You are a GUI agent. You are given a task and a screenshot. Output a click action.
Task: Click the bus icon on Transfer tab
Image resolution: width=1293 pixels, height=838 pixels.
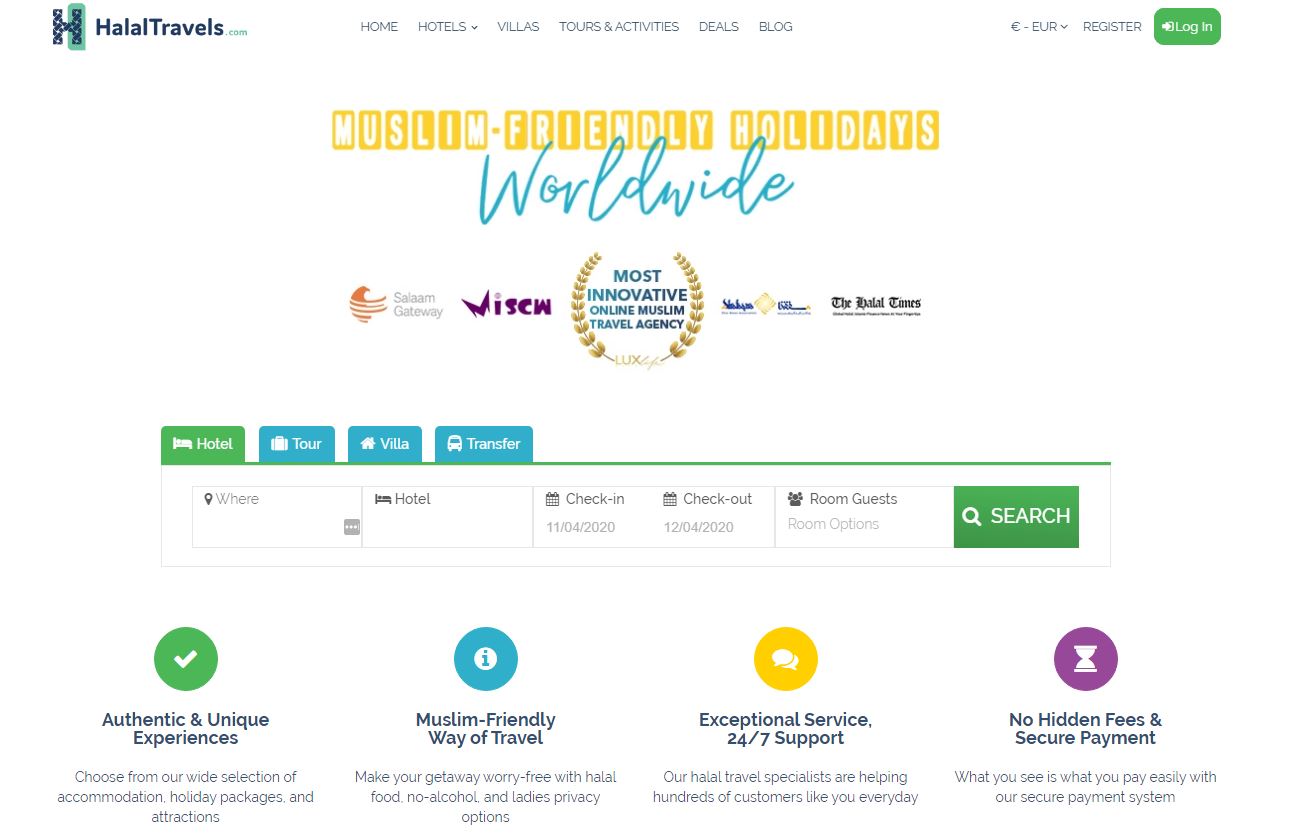[x=454, y=444]
